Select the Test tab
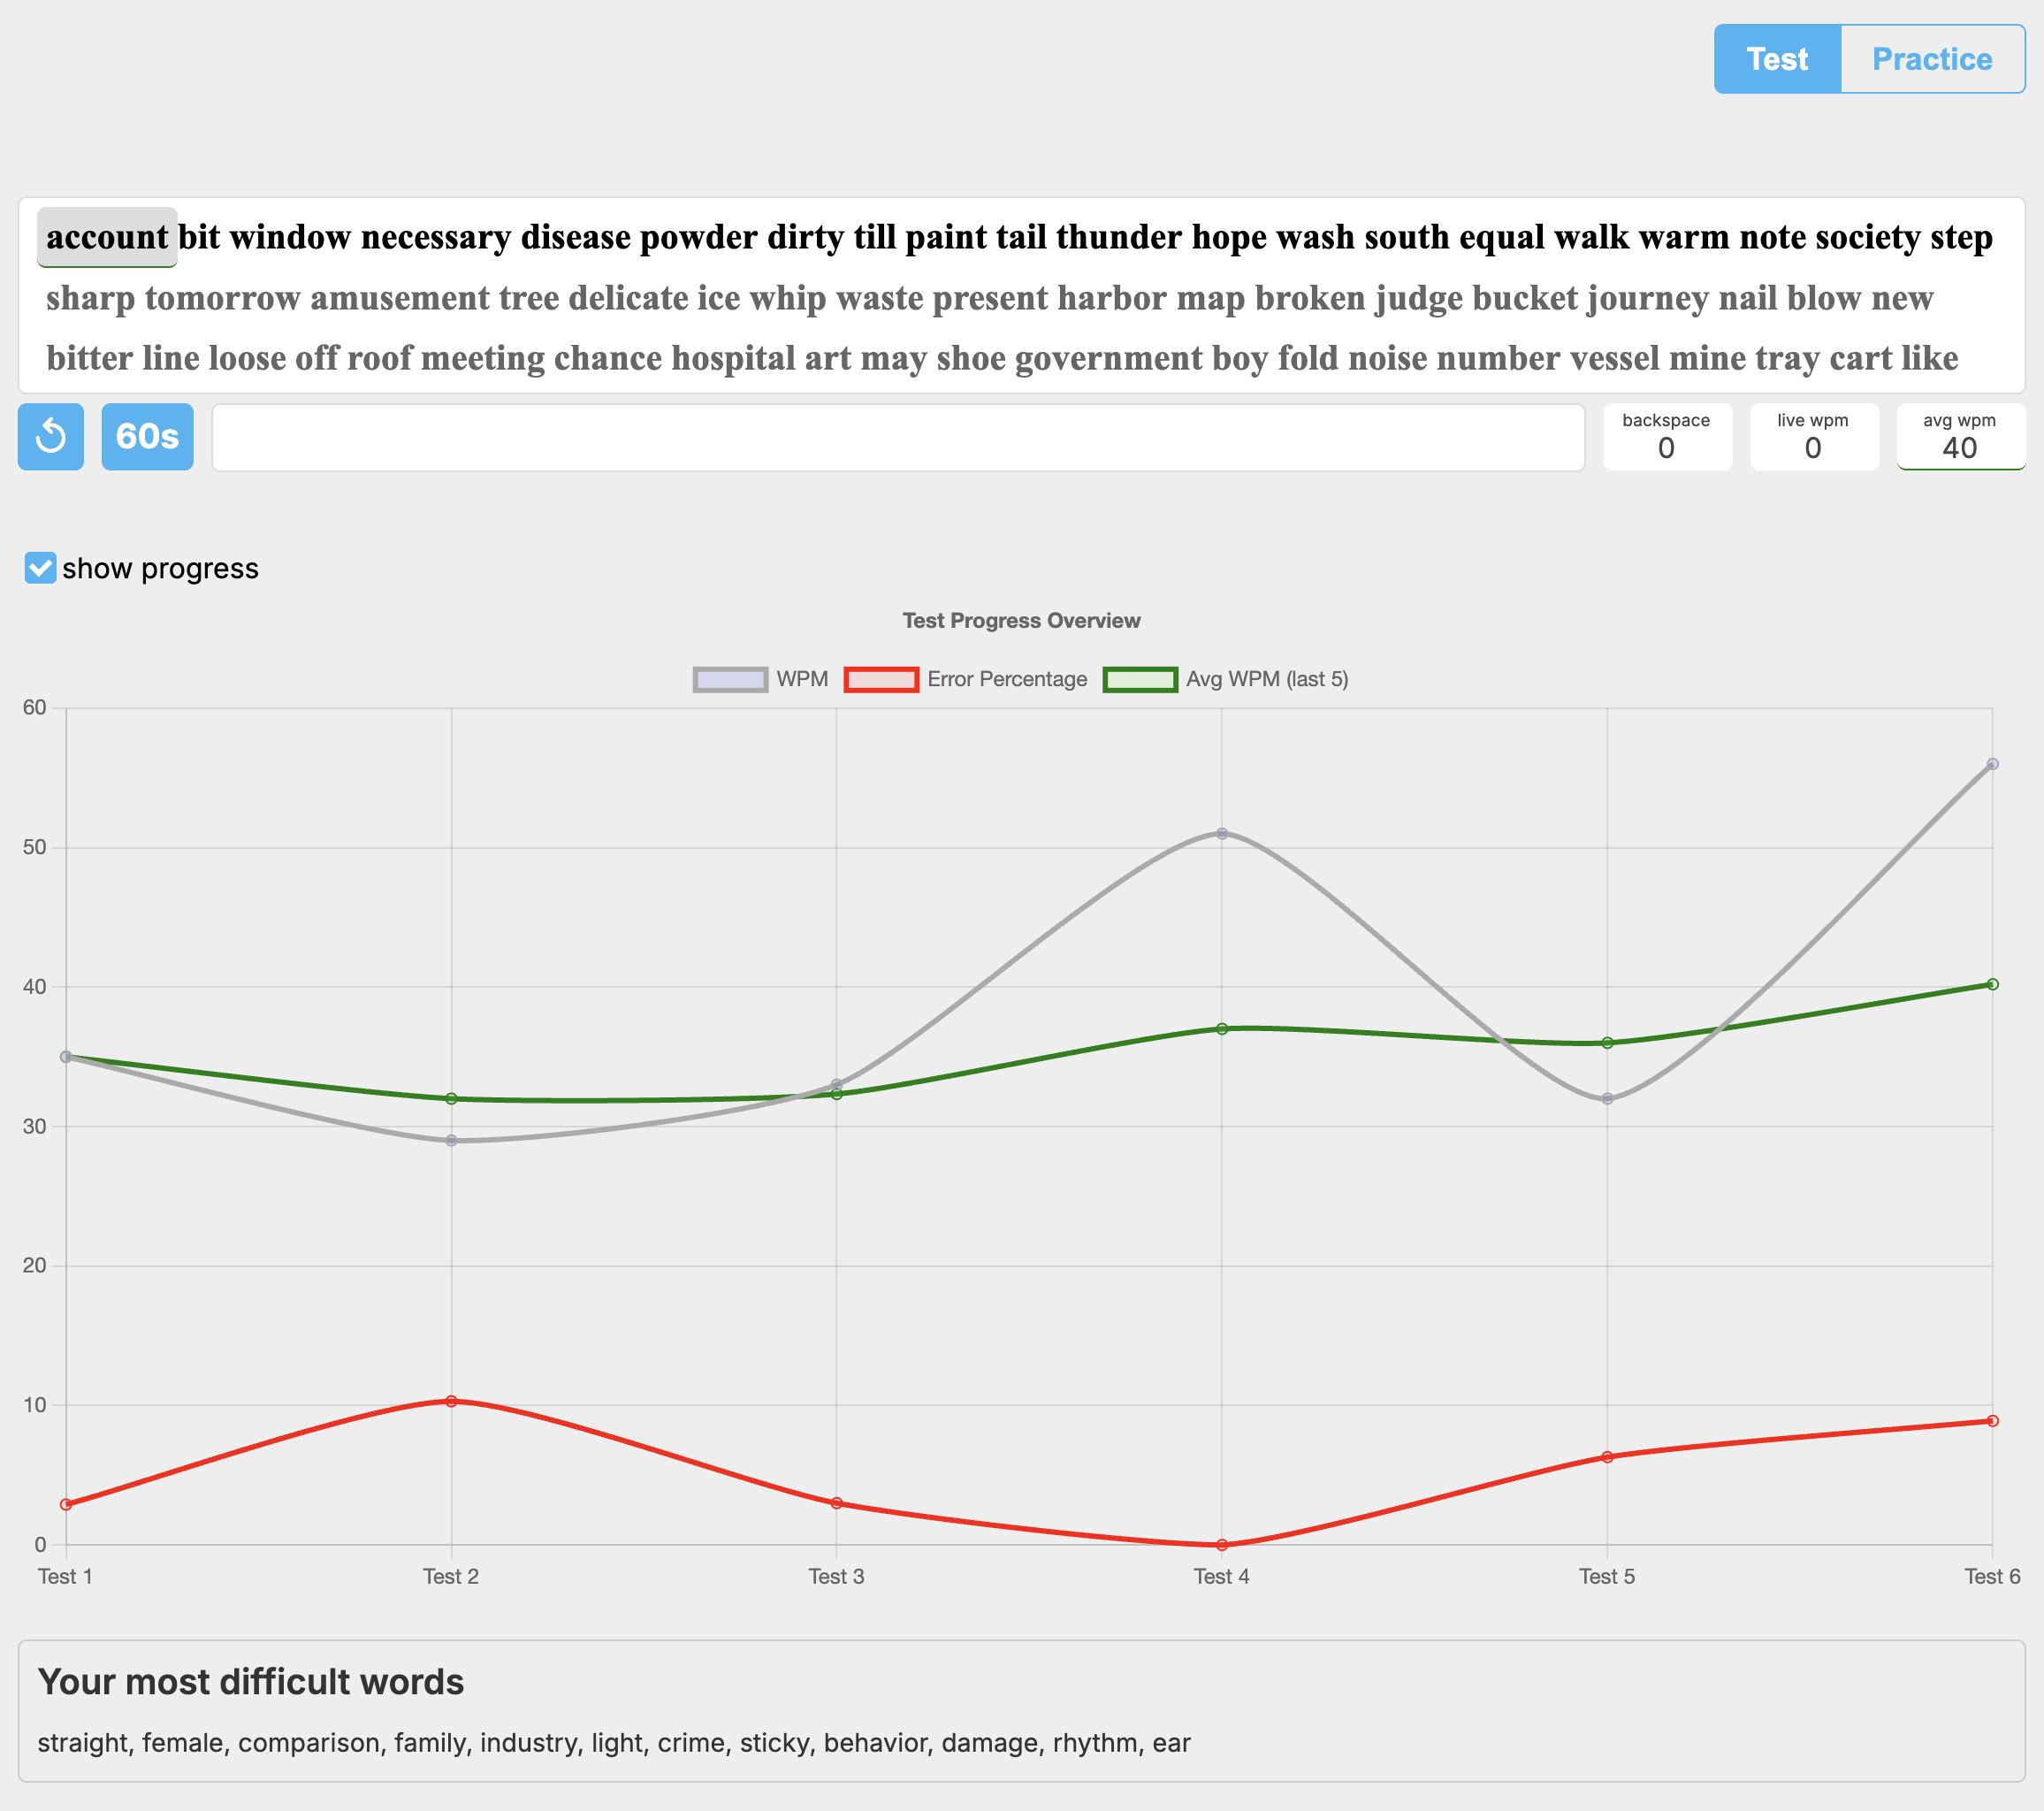 1776,58
